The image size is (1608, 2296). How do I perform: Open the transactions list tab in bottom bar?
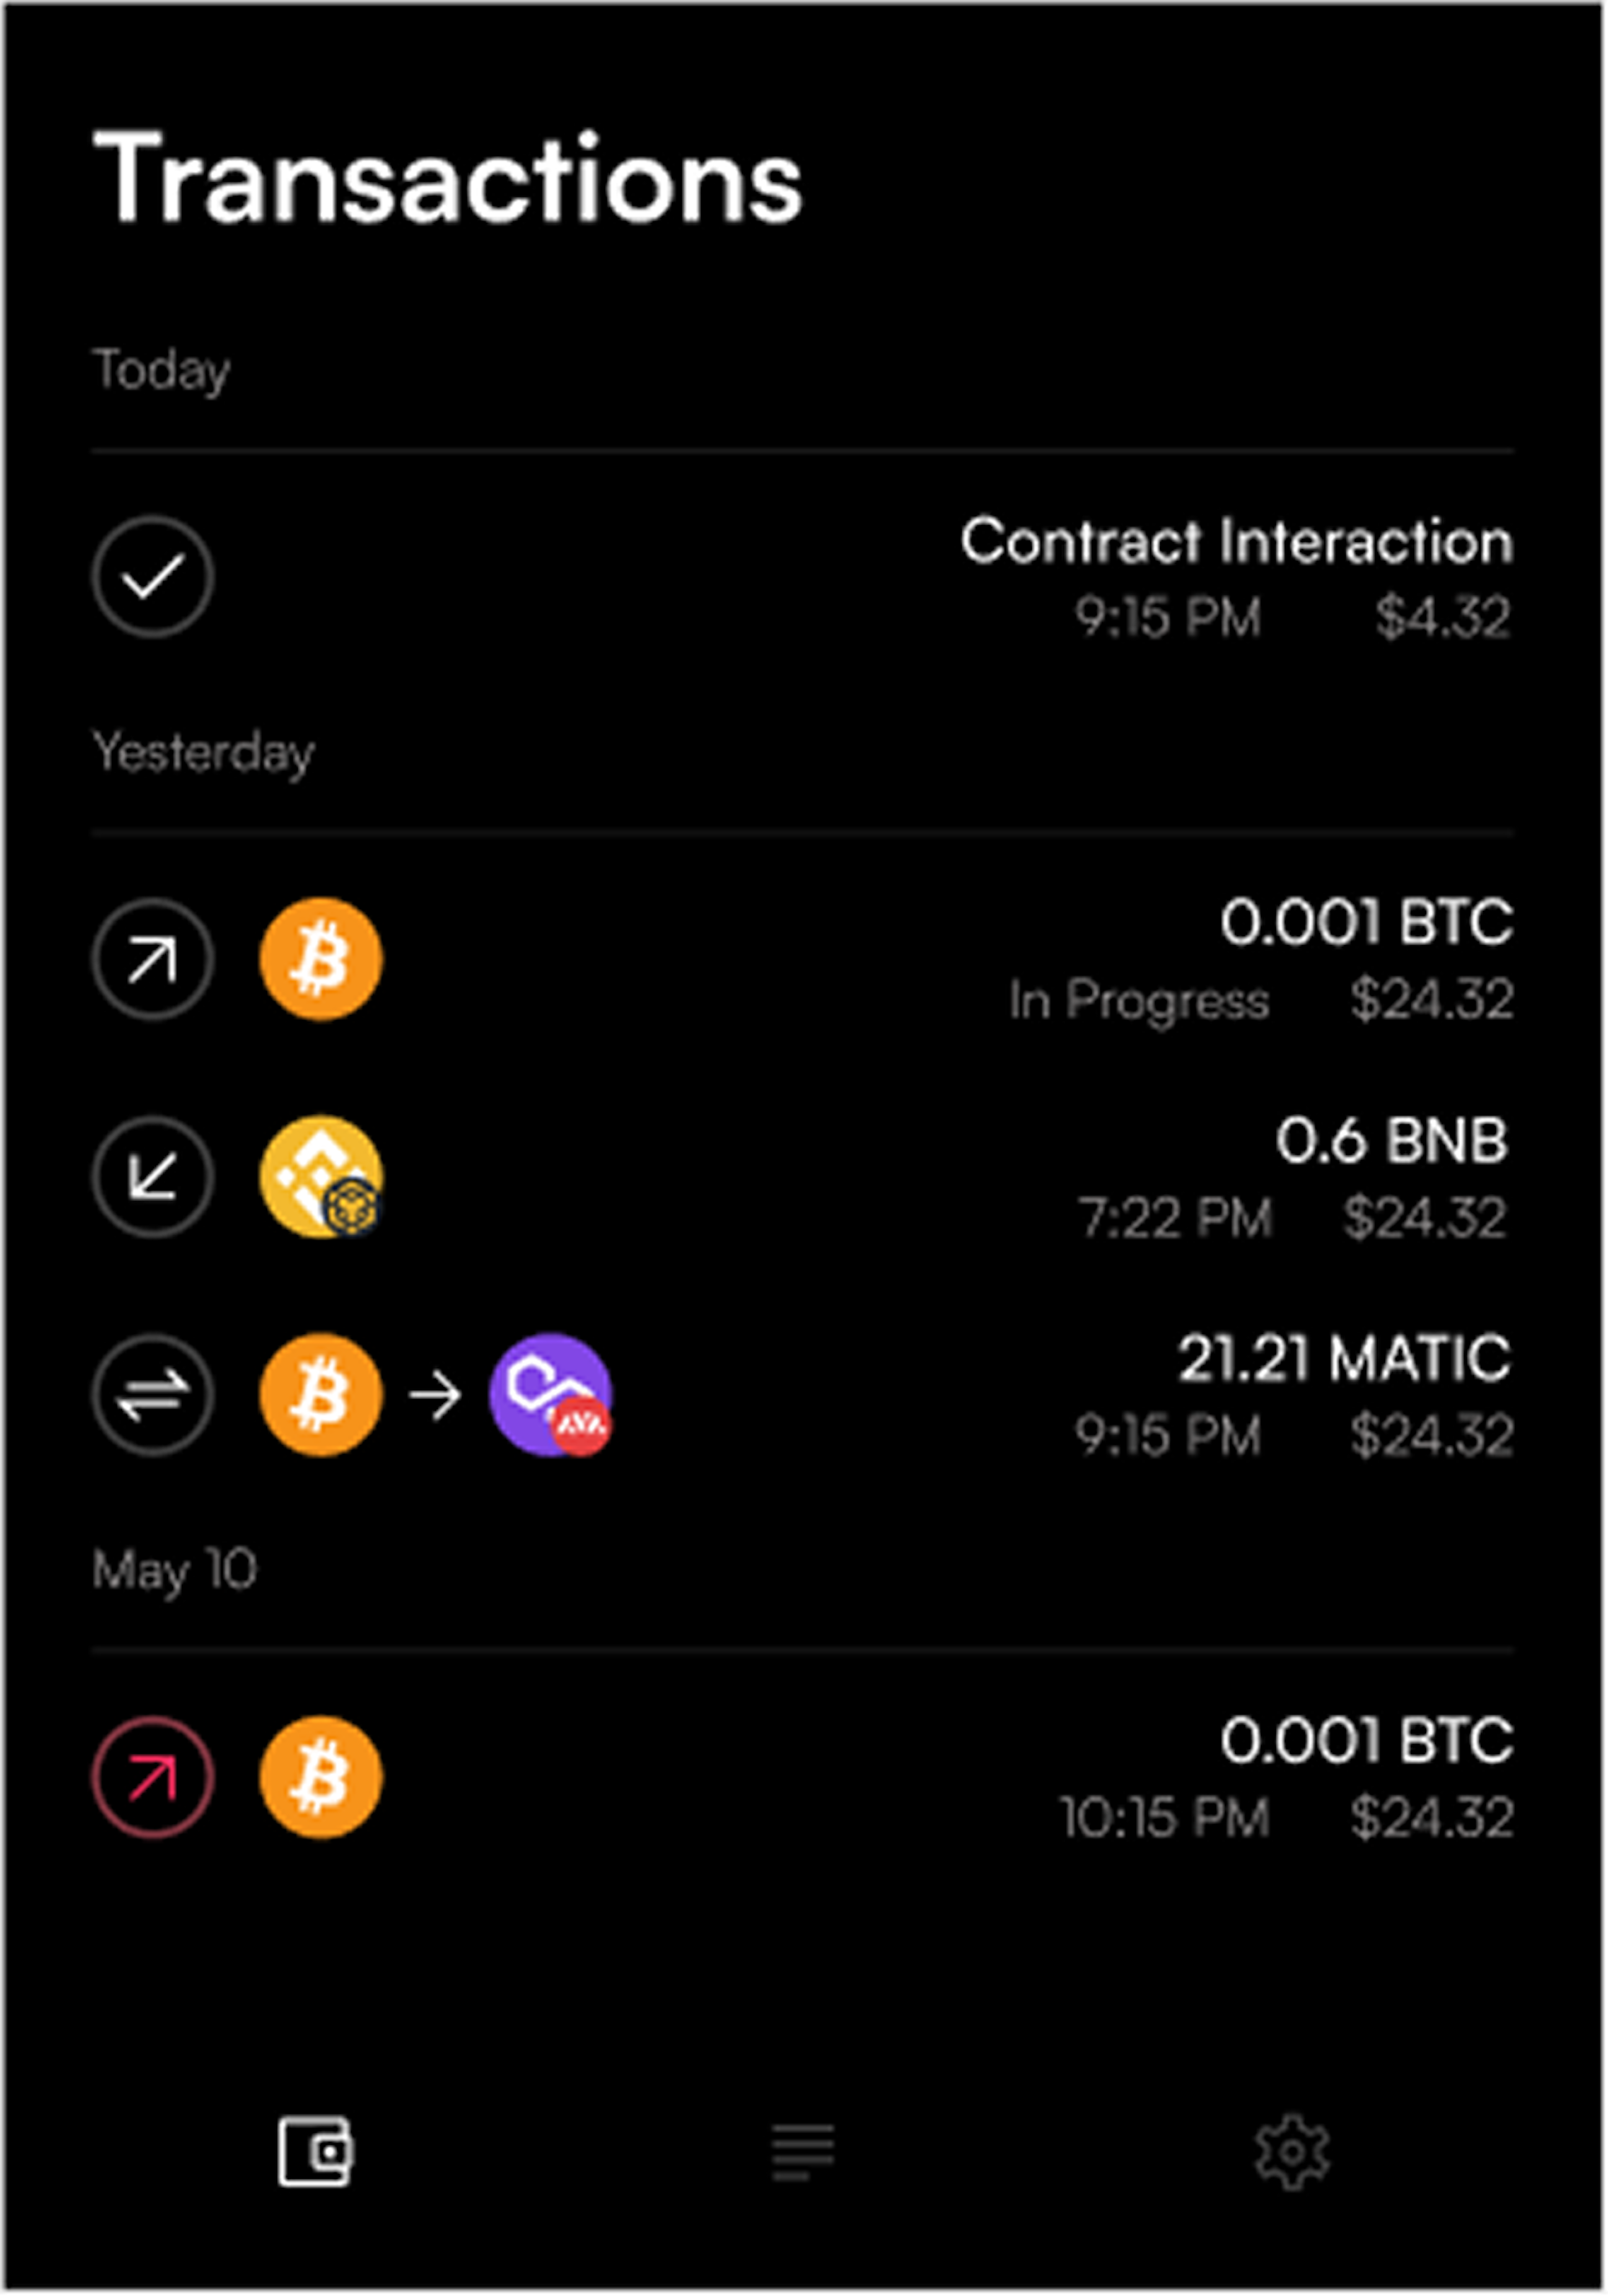tap(803, 2152)
